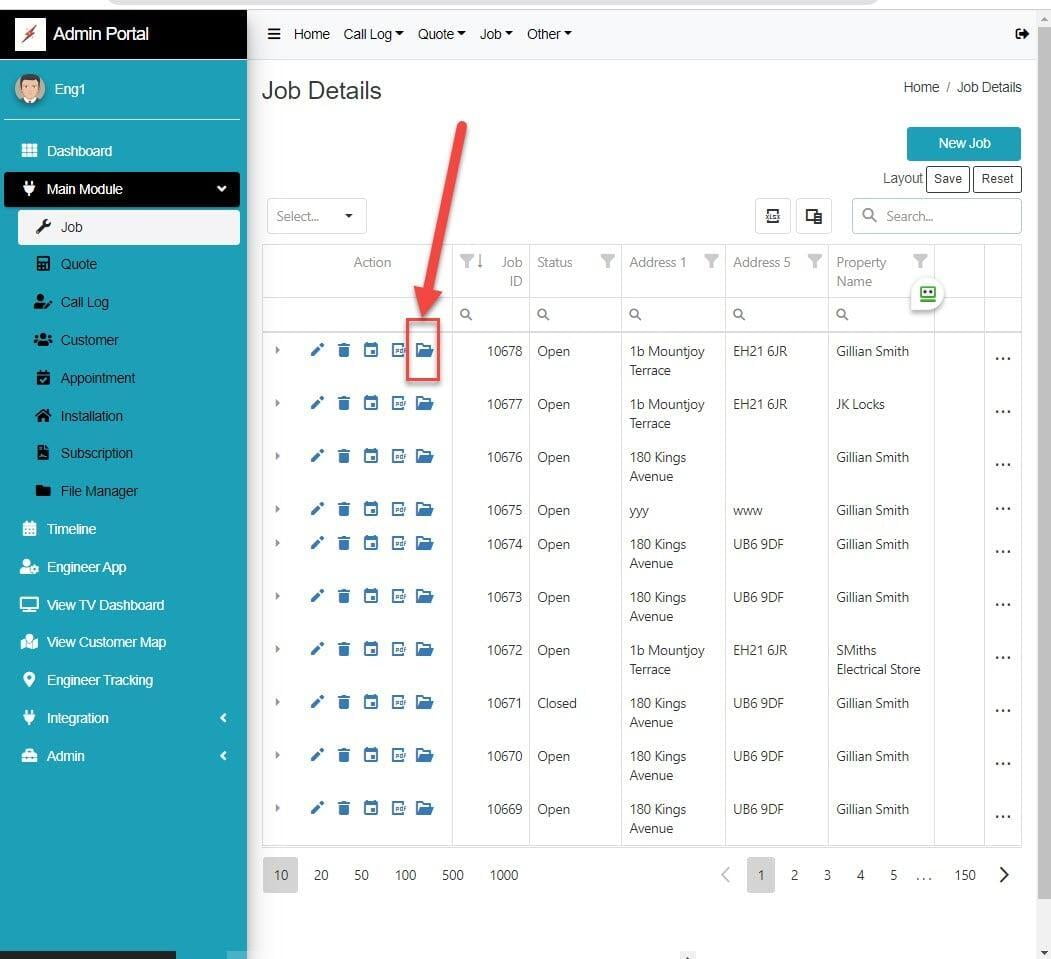Open the Quote menu in navbar
Viewport: 1051px width, 959px height.
point(441,34)
